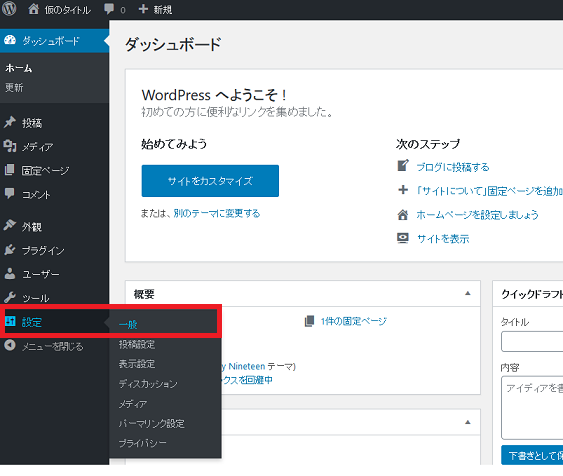
Task: Click the house icon beside ホームページを設定
Action: pos(403,215)
